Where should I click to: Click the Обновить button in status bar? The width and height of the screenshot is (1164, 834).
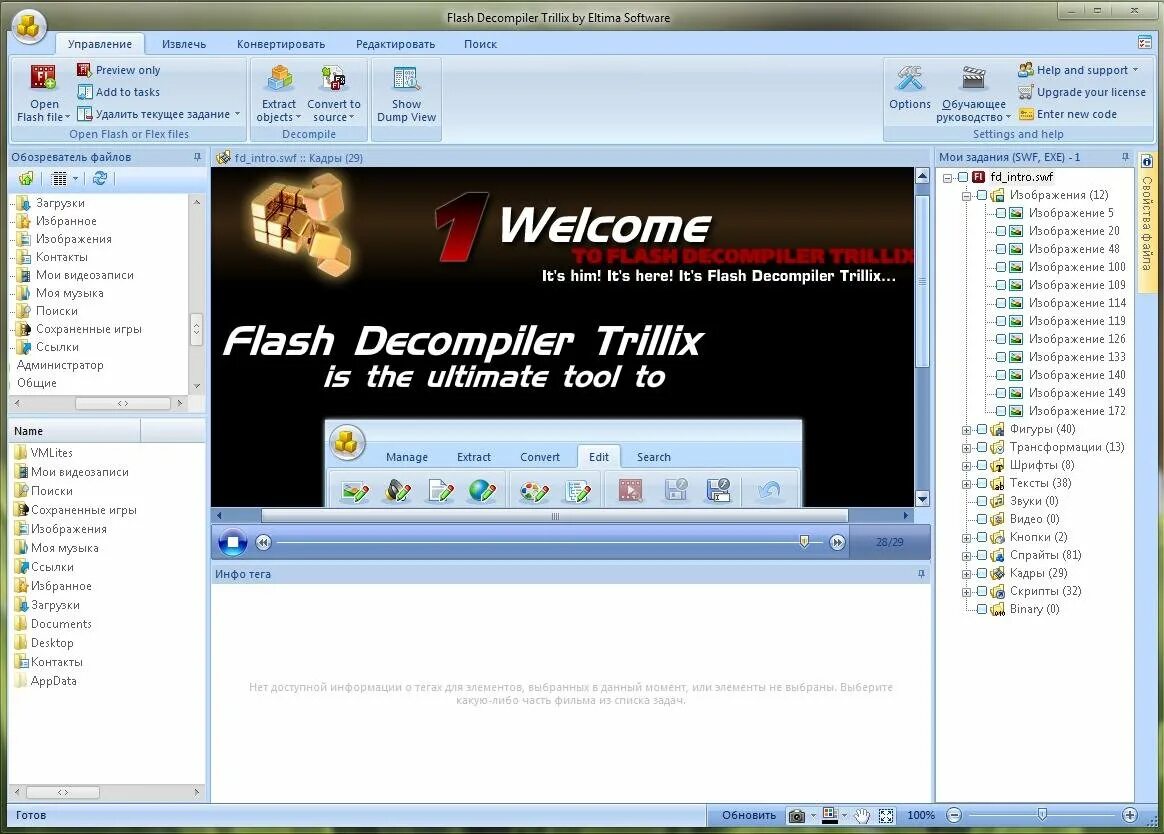point(748,815)
